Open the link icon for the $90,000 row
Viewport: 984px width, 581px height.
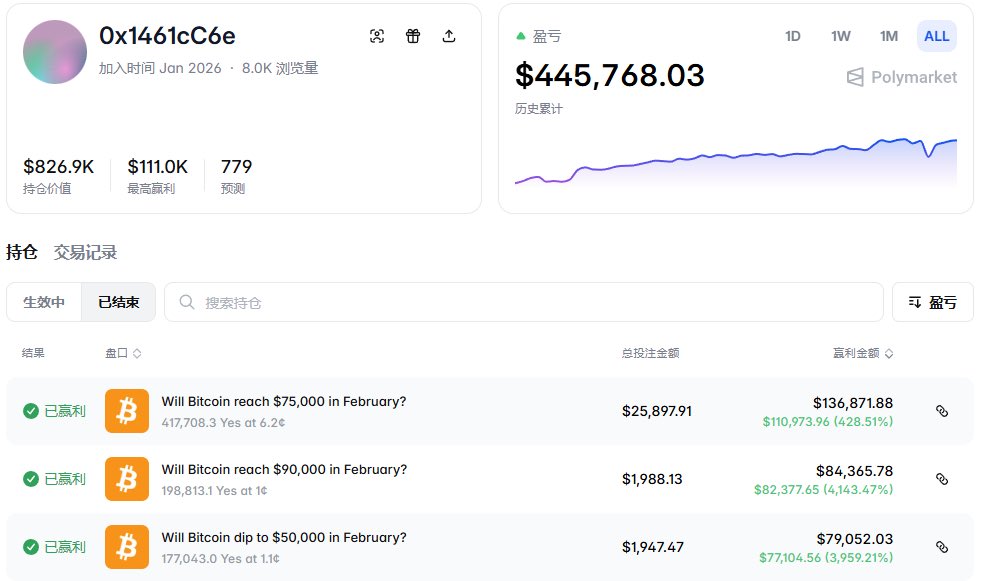click(x=941, y=479)
